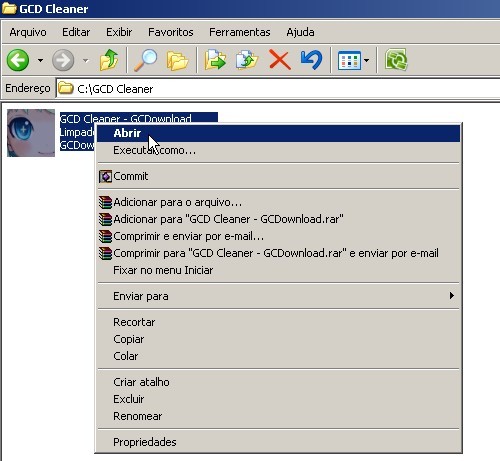Image resolution: width=500 pixels, height=461 pixels.
Task: Choose Abrir in context menu
Action: point(278,133)
